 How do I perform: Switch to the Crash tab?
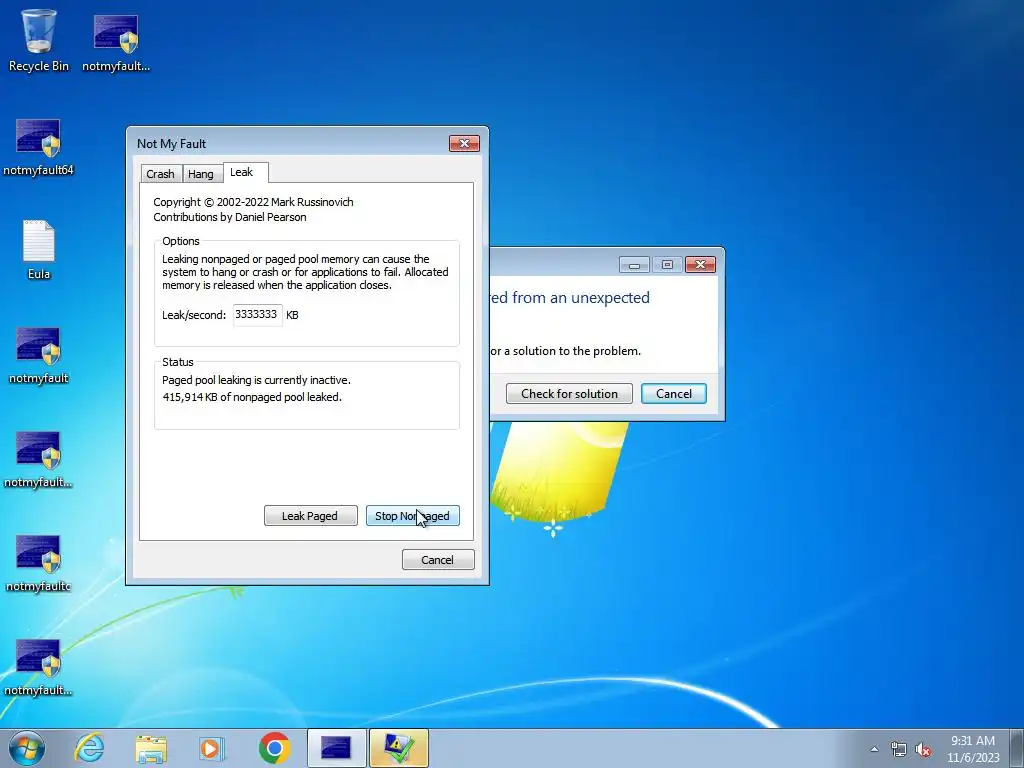pos(160,174)
